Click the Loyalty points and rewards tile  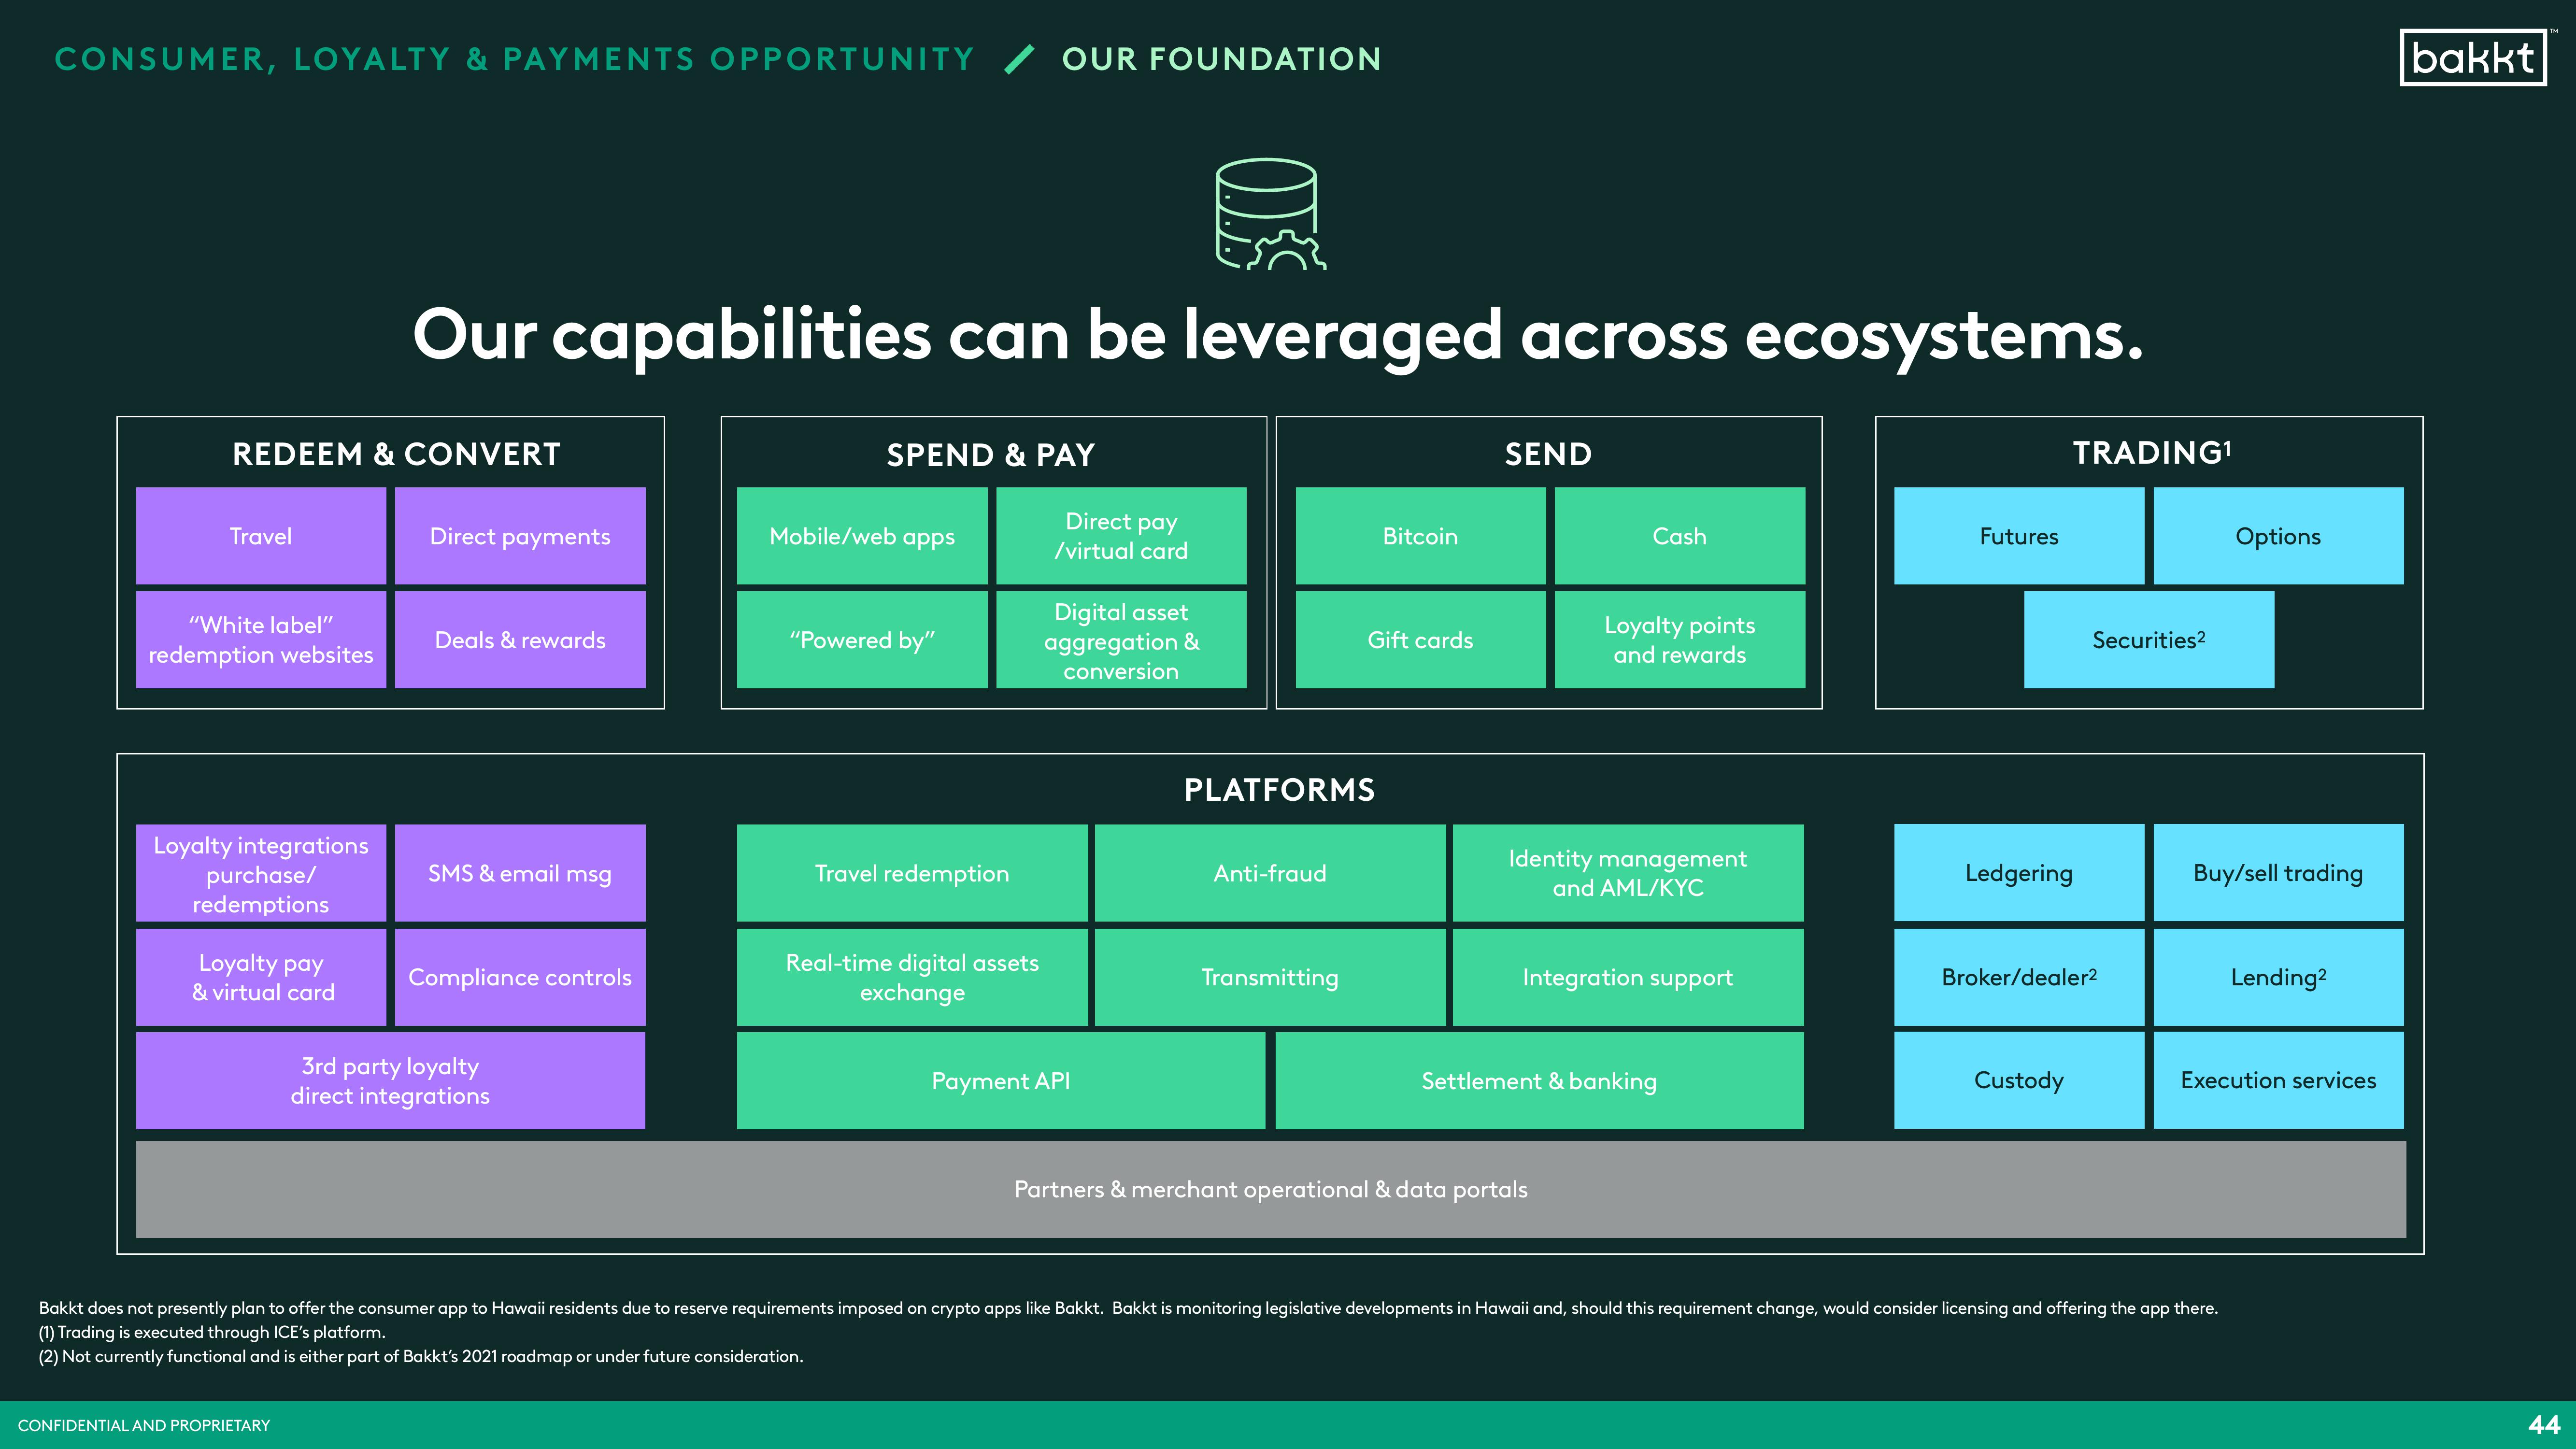coord(1680,640)
